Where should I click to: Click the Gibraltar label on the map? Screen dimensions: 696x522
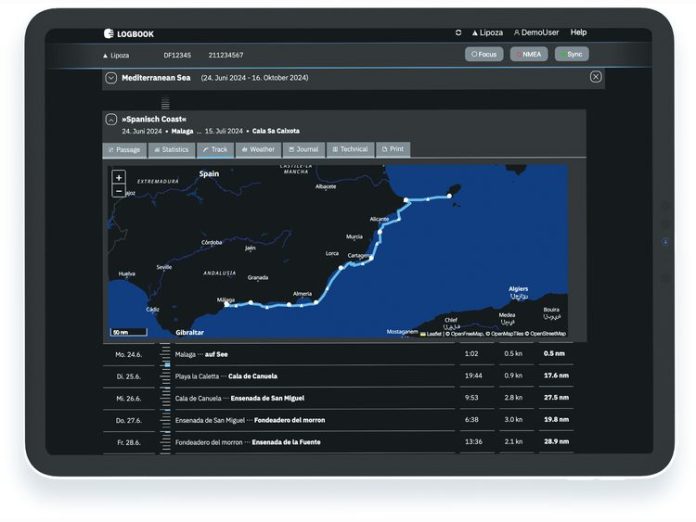[x=190, y=332]
